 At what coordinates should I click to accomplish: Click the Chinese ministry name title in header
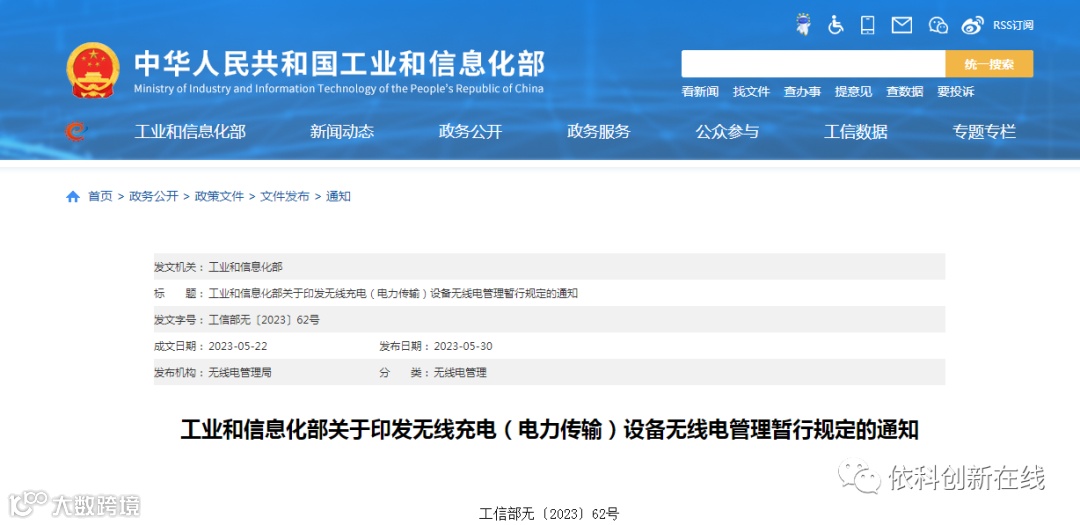pos(339,63)
